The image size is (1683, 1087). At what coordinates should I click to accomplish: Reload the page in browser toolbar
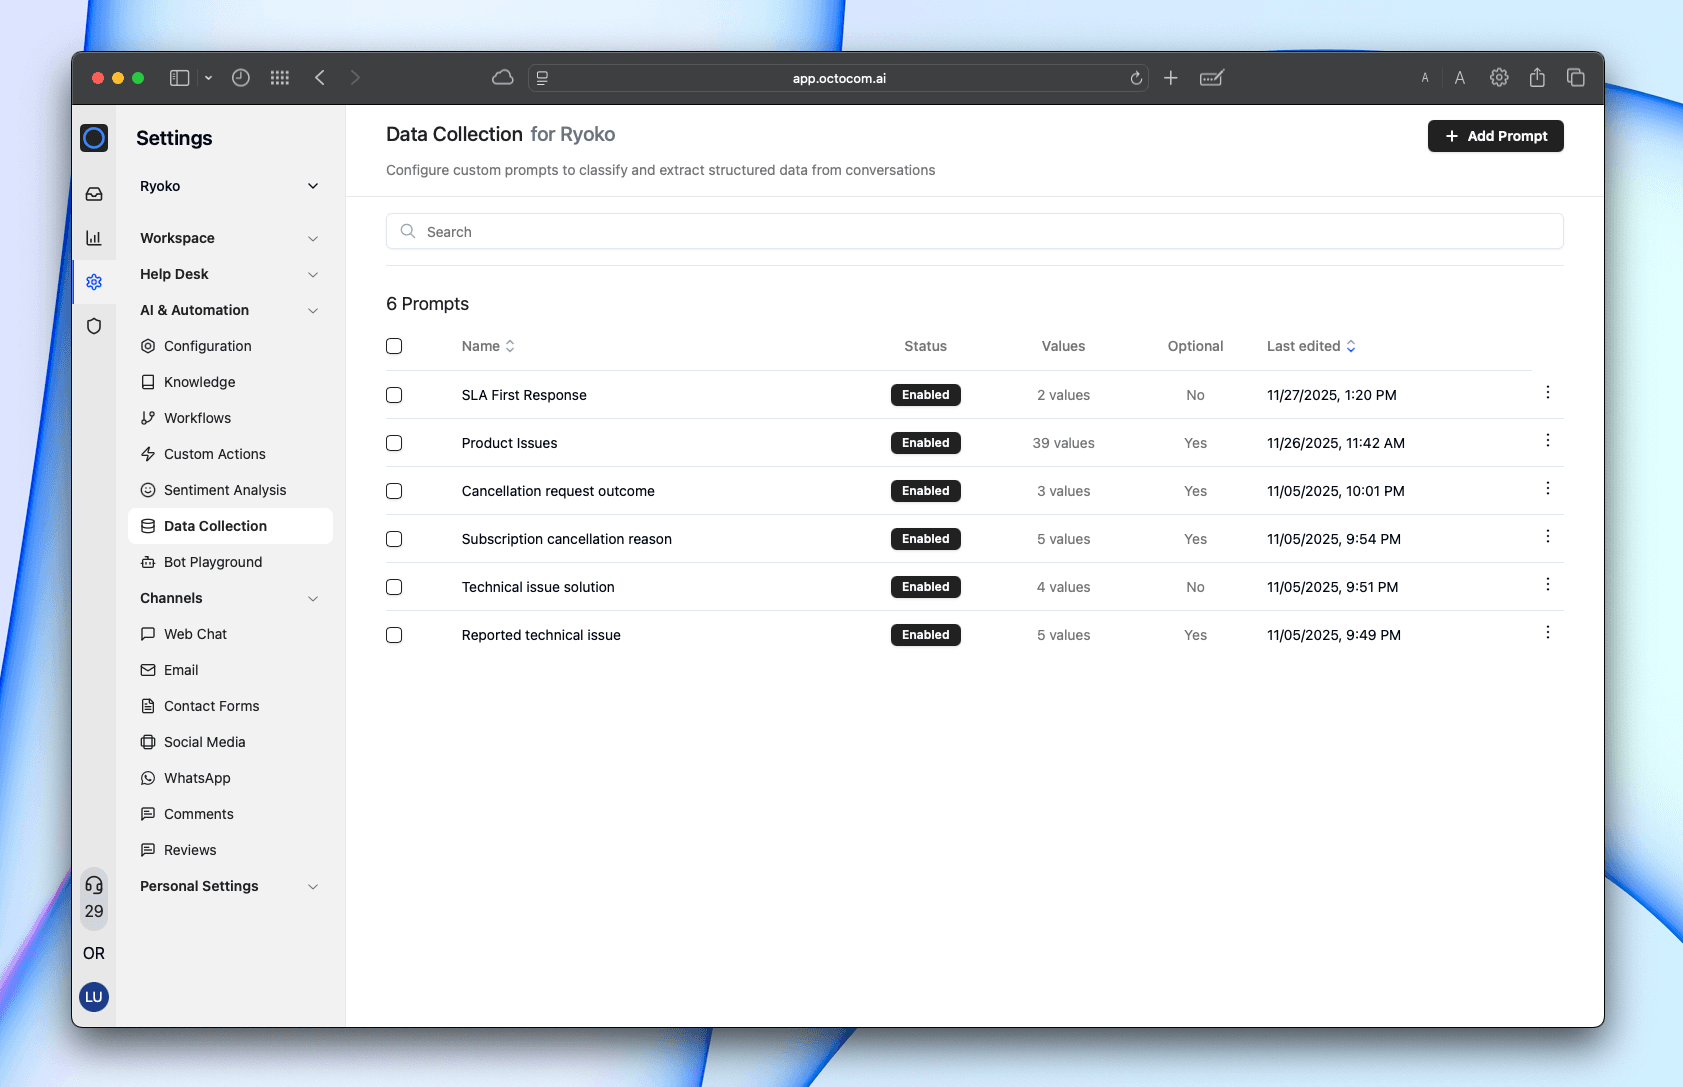(x=1136, y=78)
